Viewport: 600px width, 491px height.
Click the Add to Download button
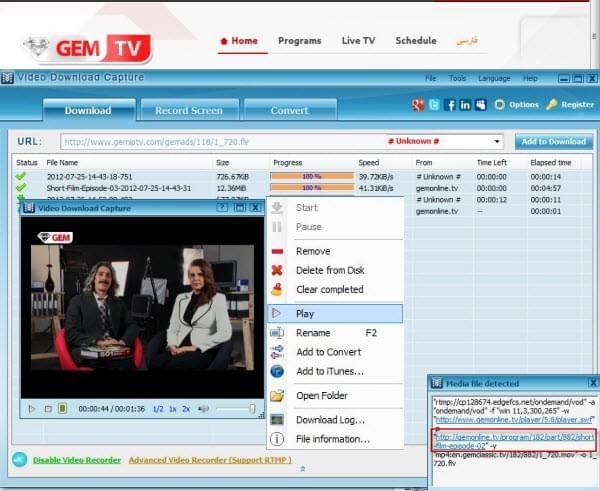tap(554, 141)
